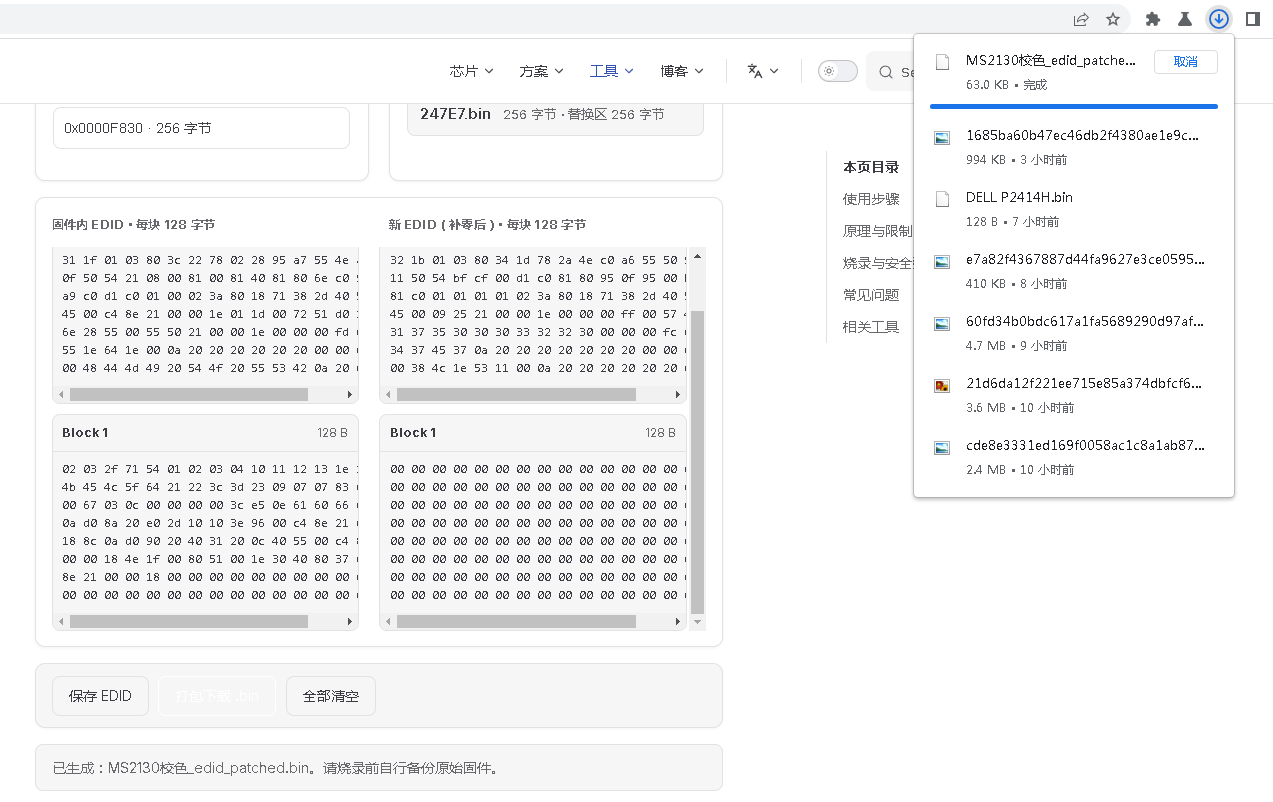Expand the 方案 navigation dropdown
The image size is (1273, 802).
(541, 71)
